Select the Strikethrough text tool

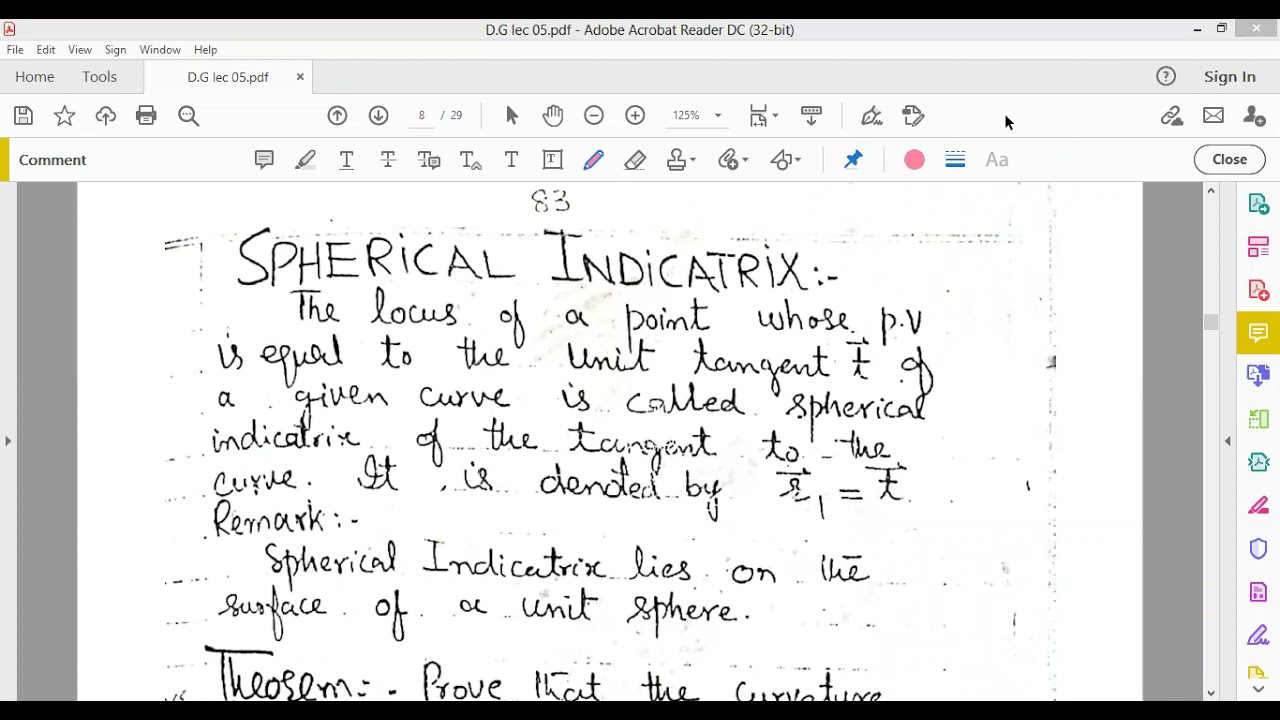point(388,160)
